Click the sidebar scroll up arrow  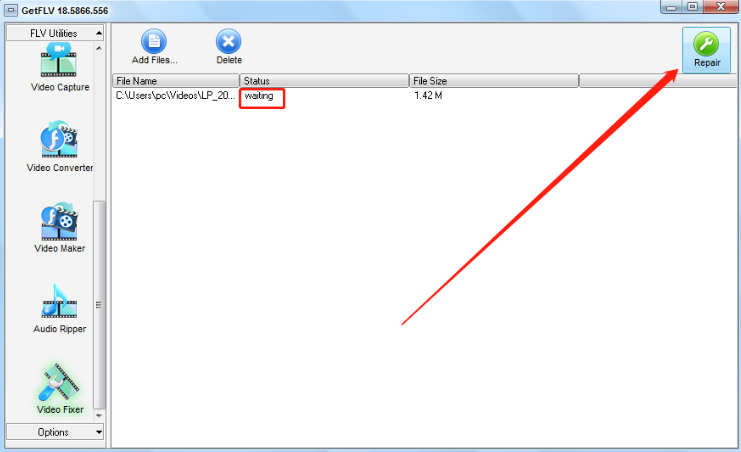pos(99,48)
